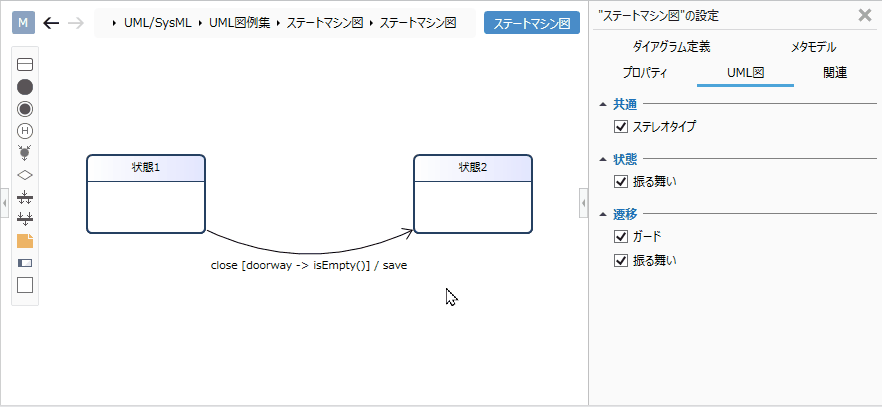Click the blue M model icon
This screenshot has width=882, height=407.
(24, 23)
